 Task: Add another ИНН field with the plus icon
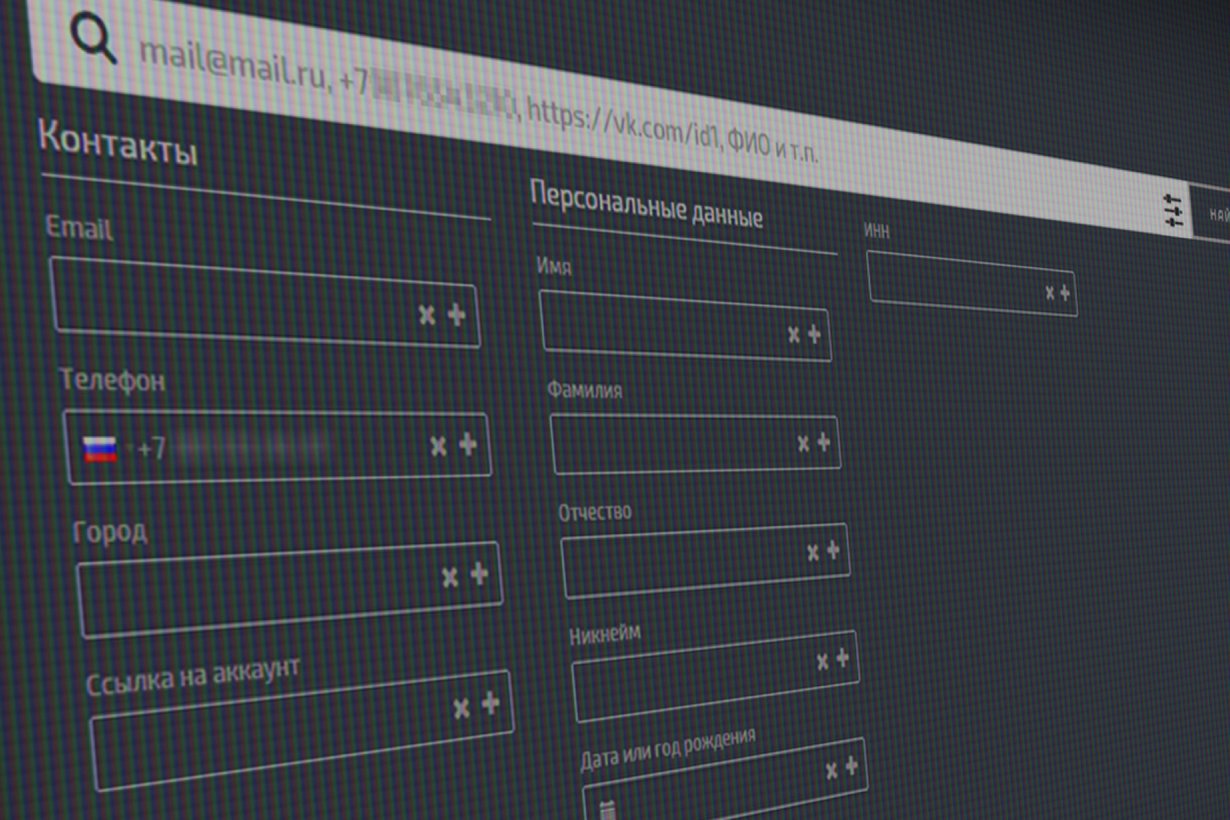[x=1064, y=293]
